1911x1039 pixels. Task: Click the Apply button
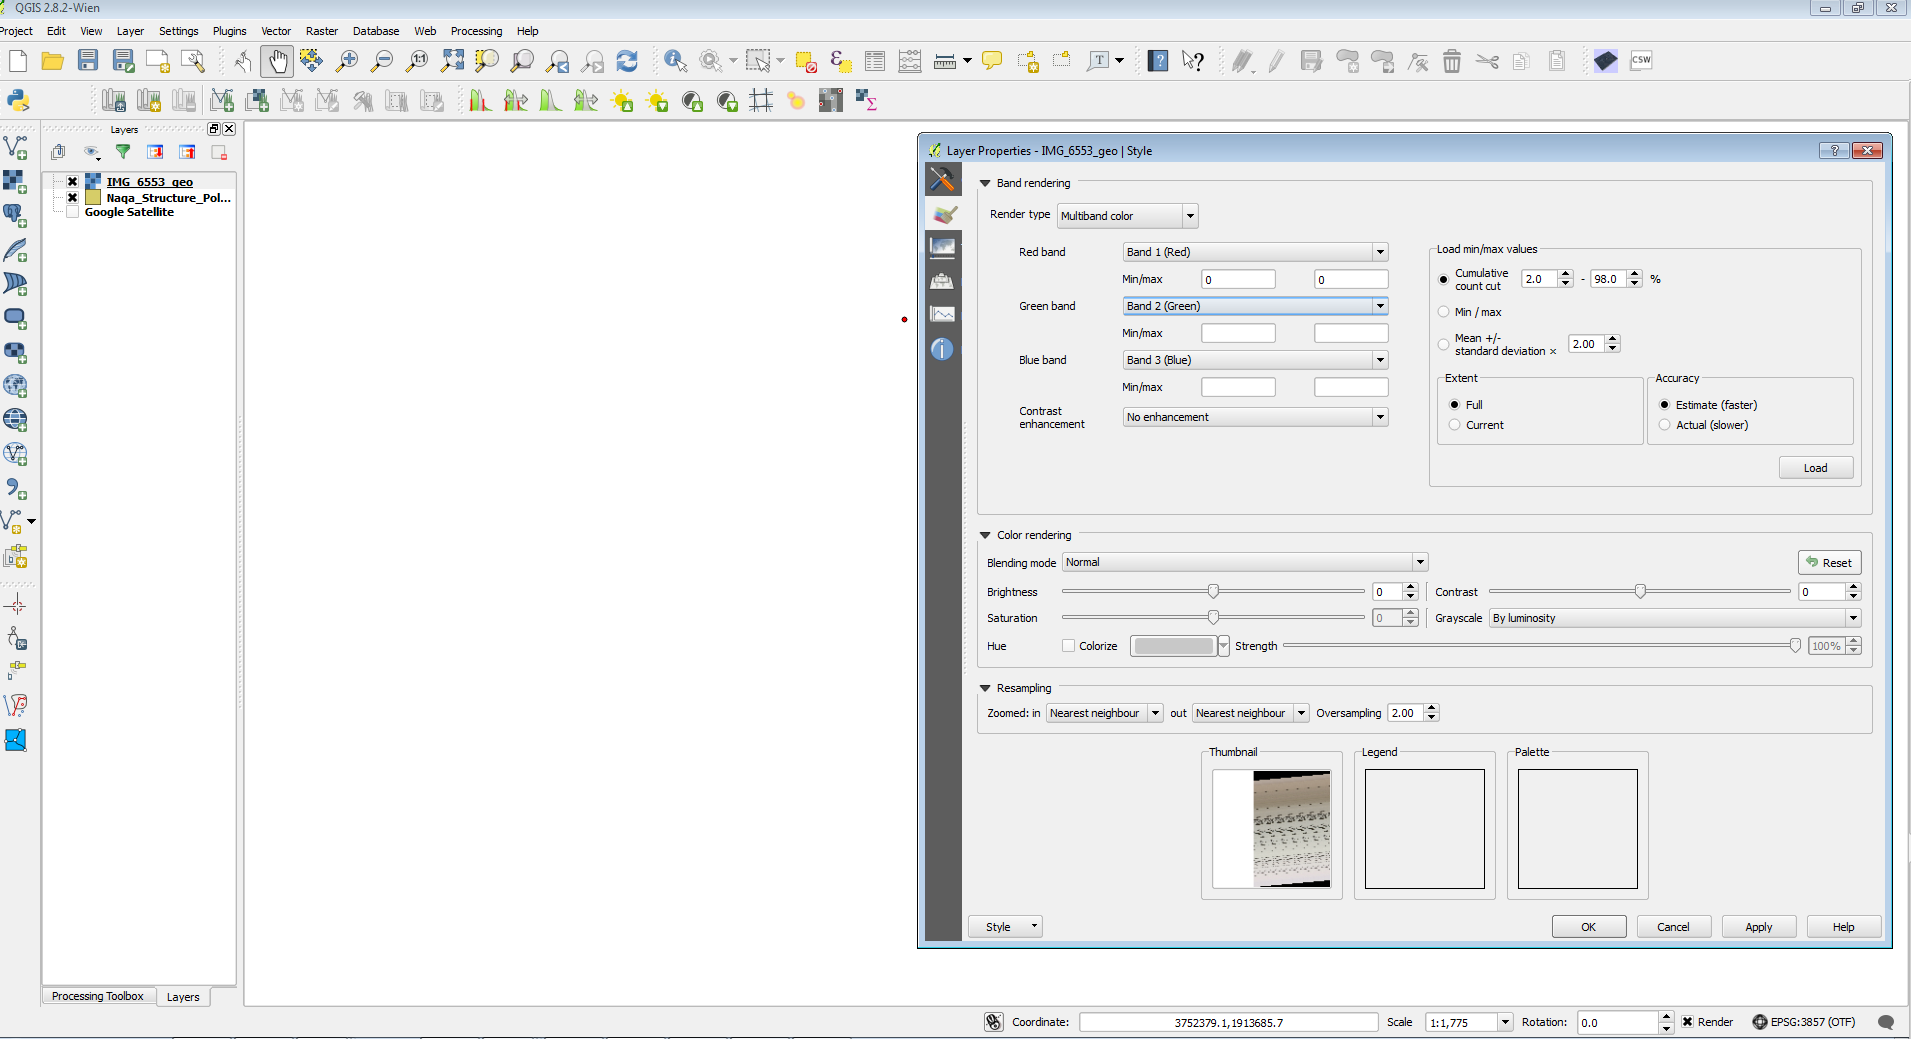click(1758, 927)
